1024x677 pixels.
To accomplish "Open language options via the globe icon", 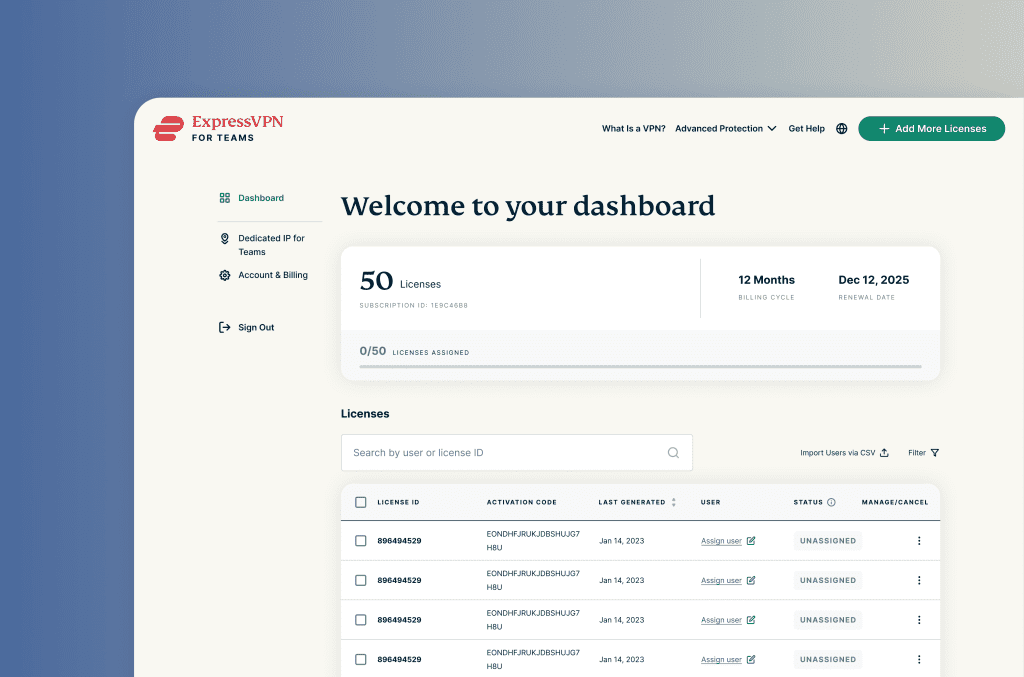I will coord(841,128).
